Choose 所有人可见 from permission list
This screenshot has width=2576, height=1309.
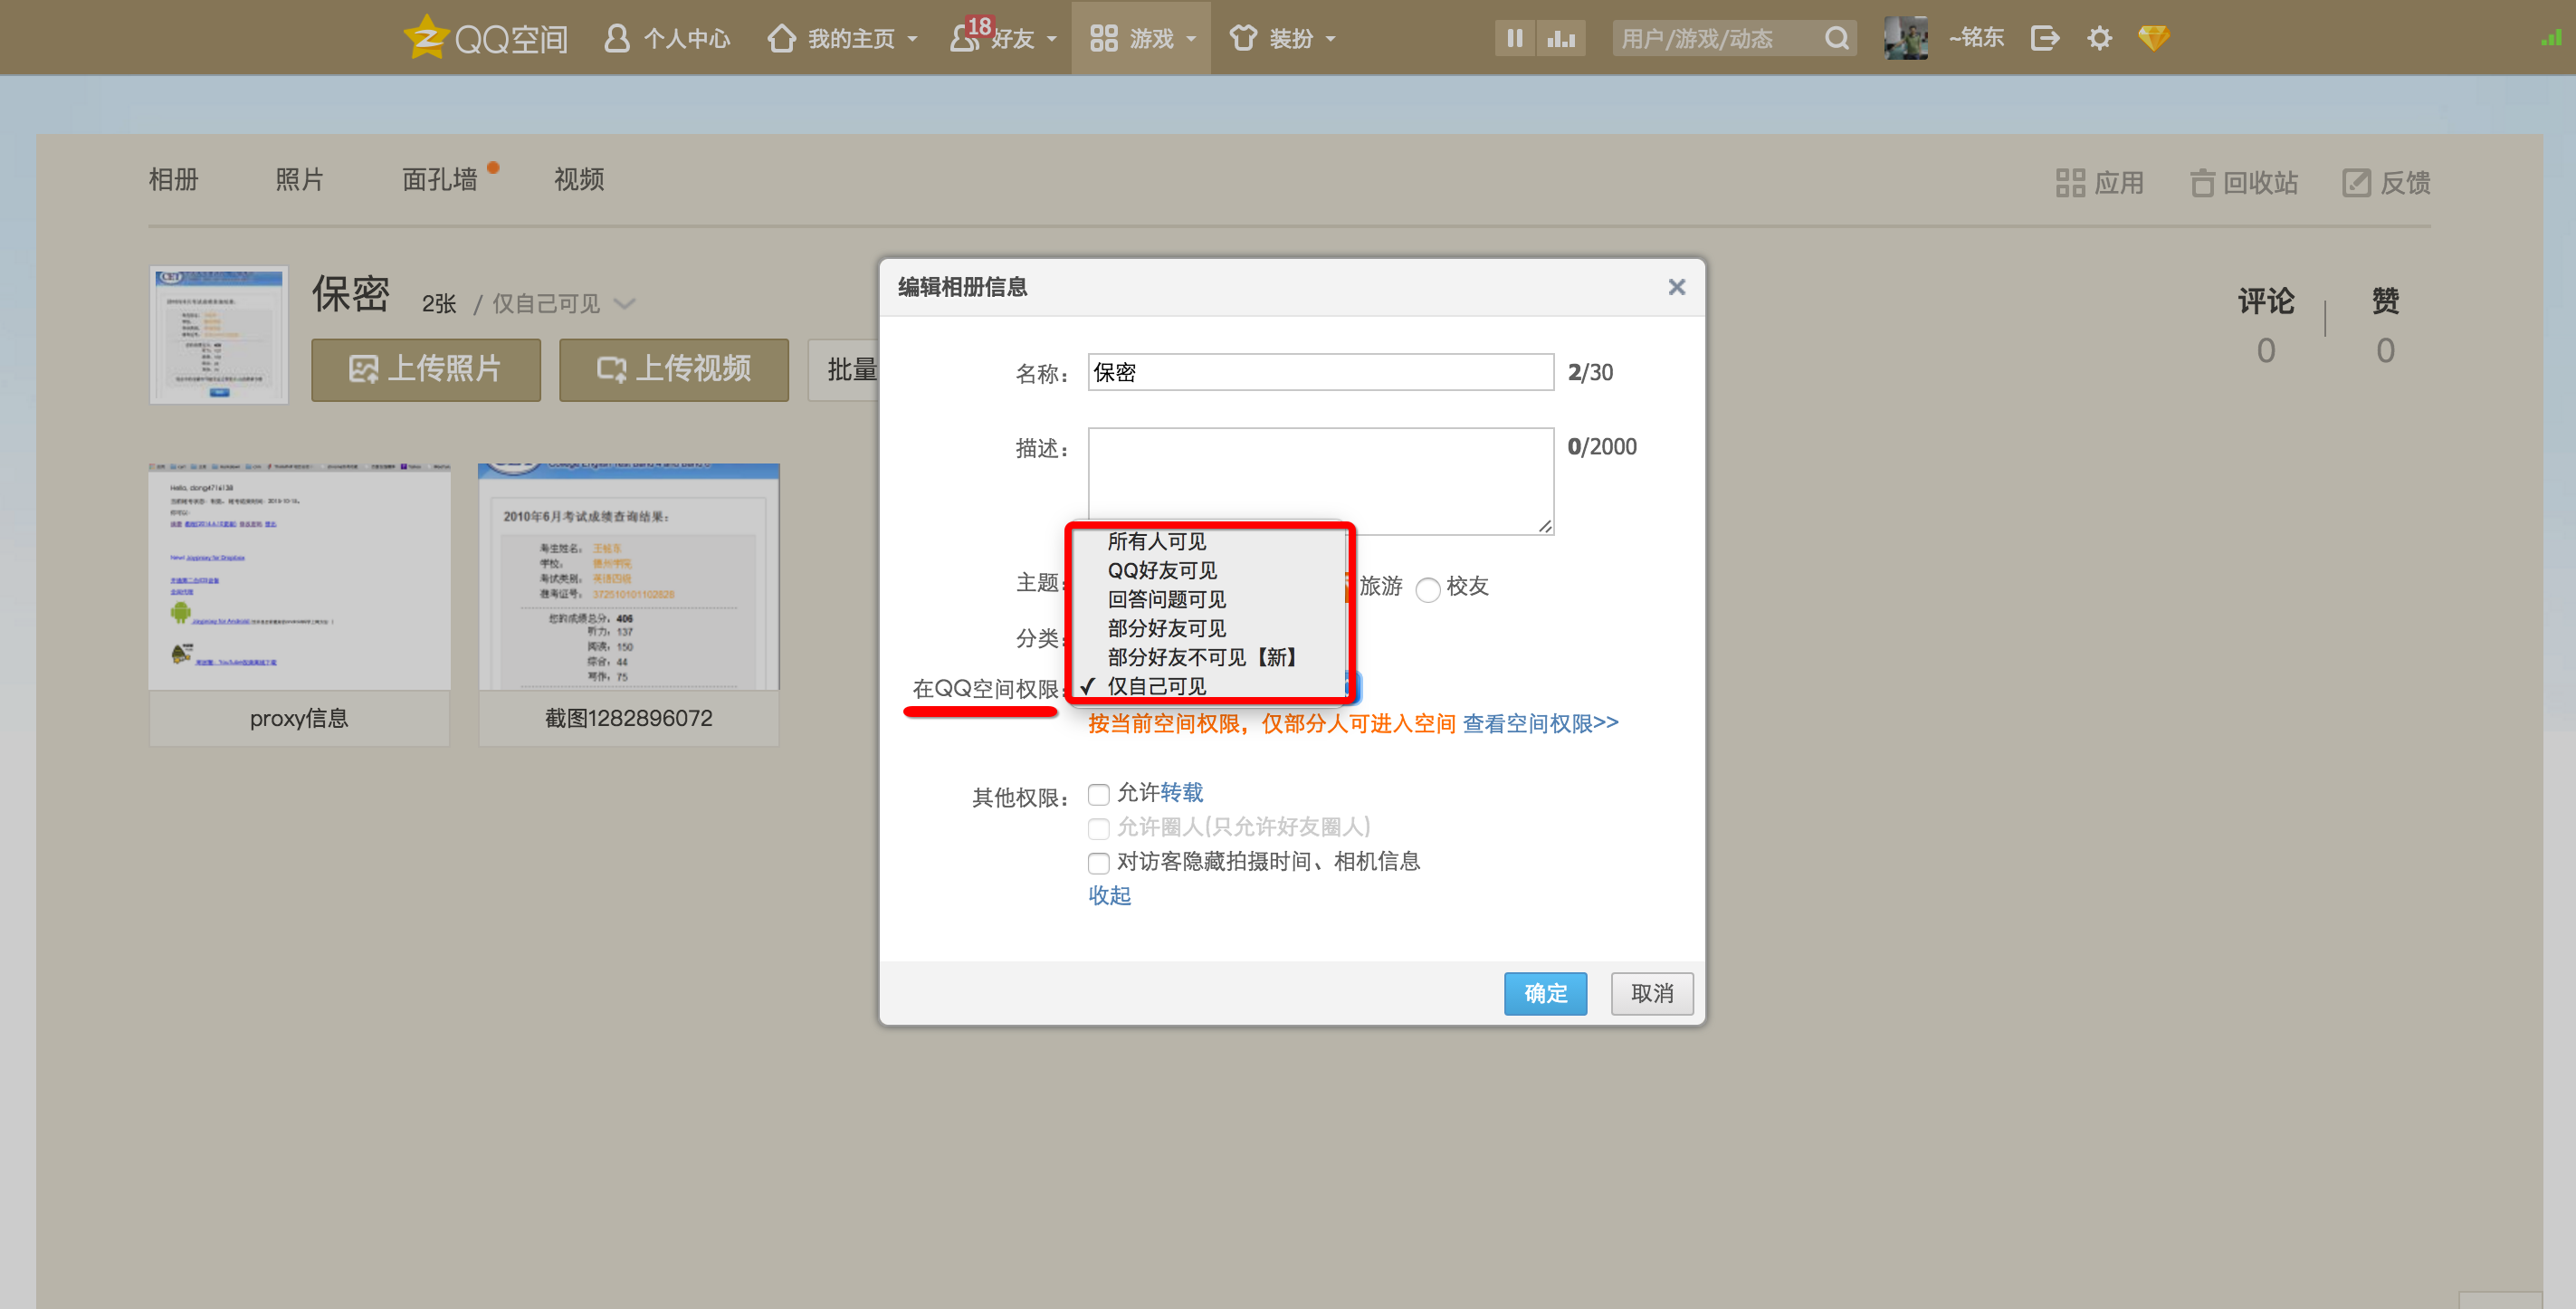(1156, 541)
